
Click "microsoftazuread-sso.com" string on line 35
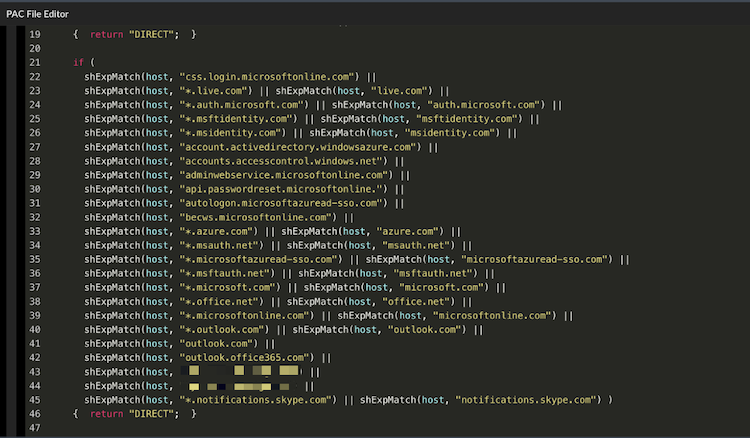coord(537,259)
